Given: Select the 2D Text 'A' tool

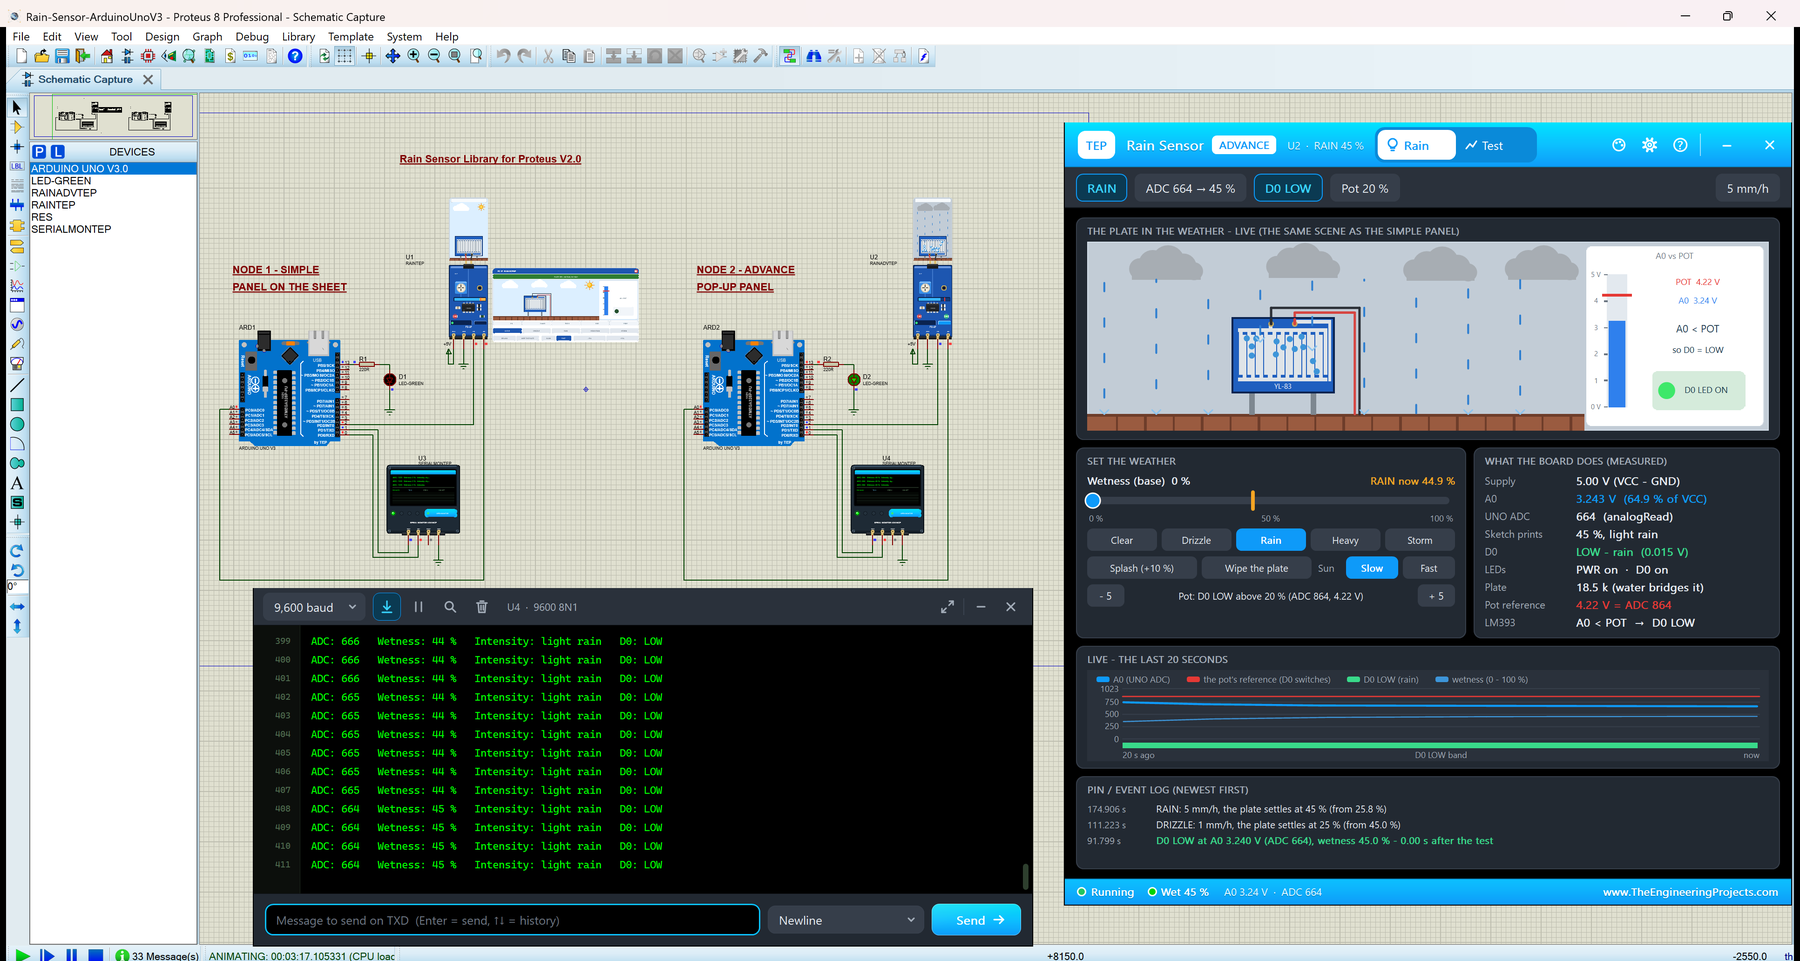Looking at the screenshot, I should point(17,483).
